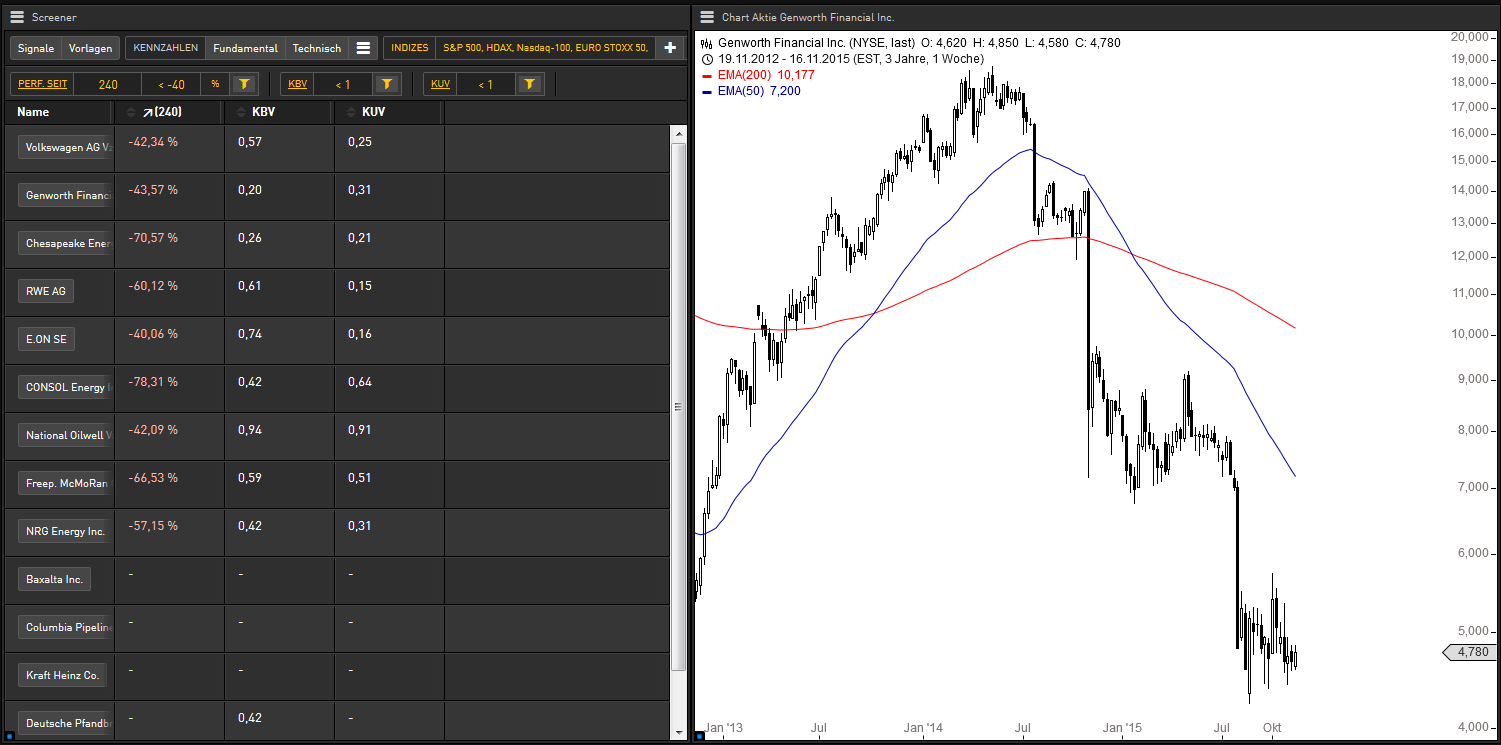Sort by the (240) performance column arrows

point(131,112)
